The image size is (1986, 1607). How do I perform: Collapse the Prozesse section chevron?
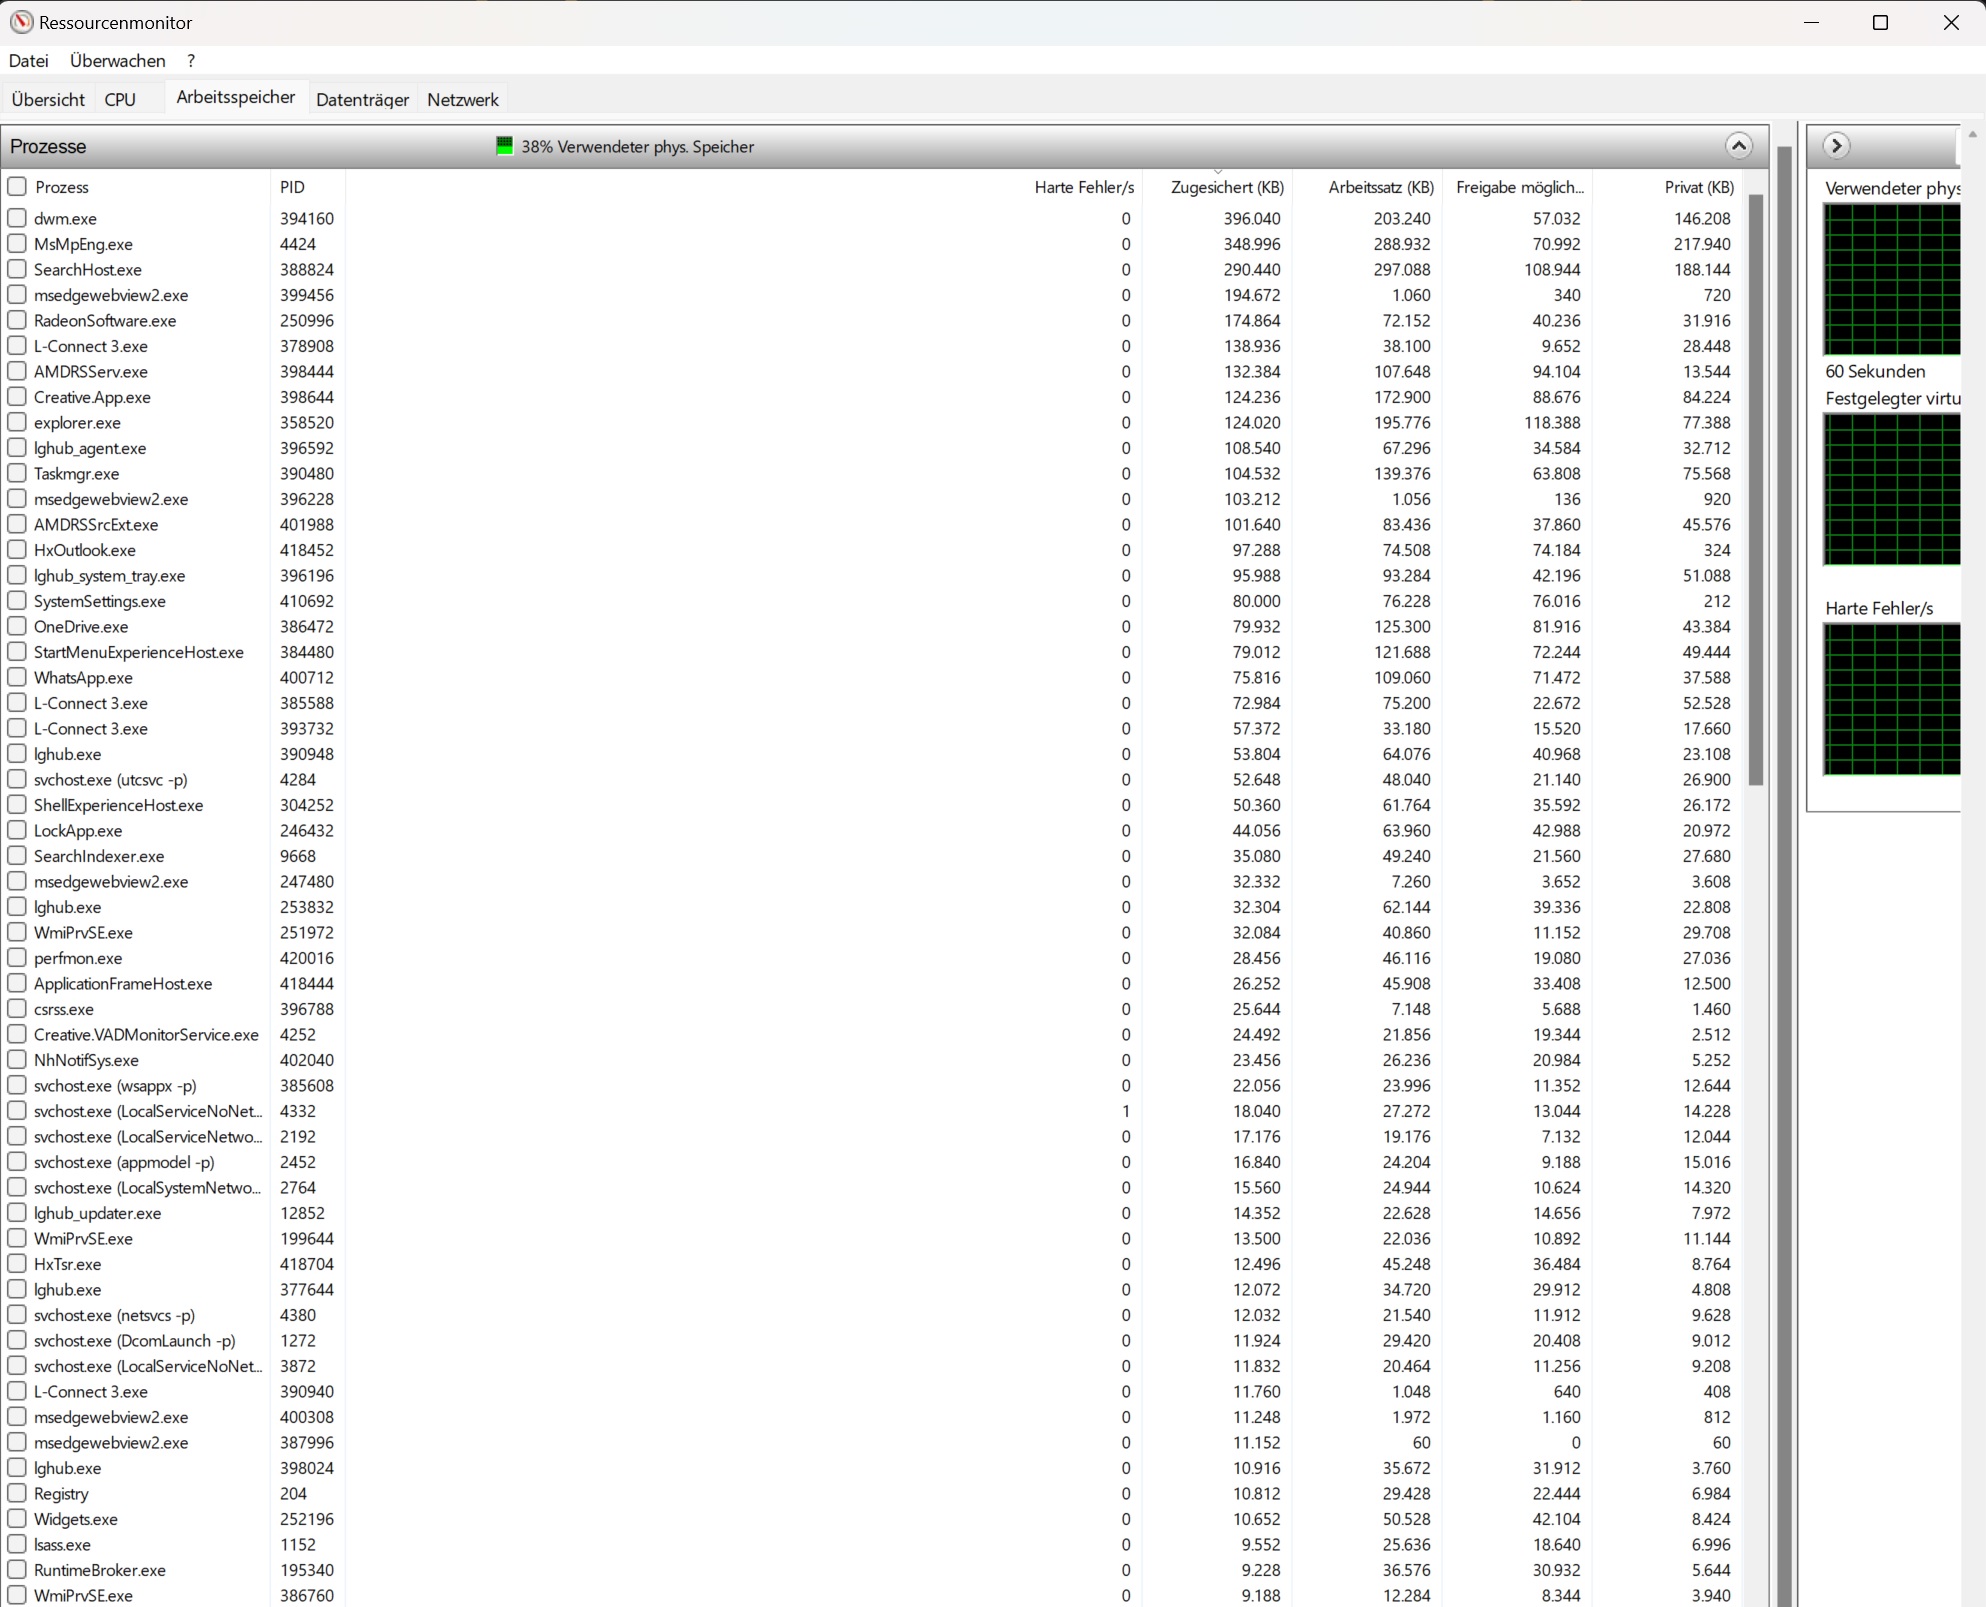1738,146
